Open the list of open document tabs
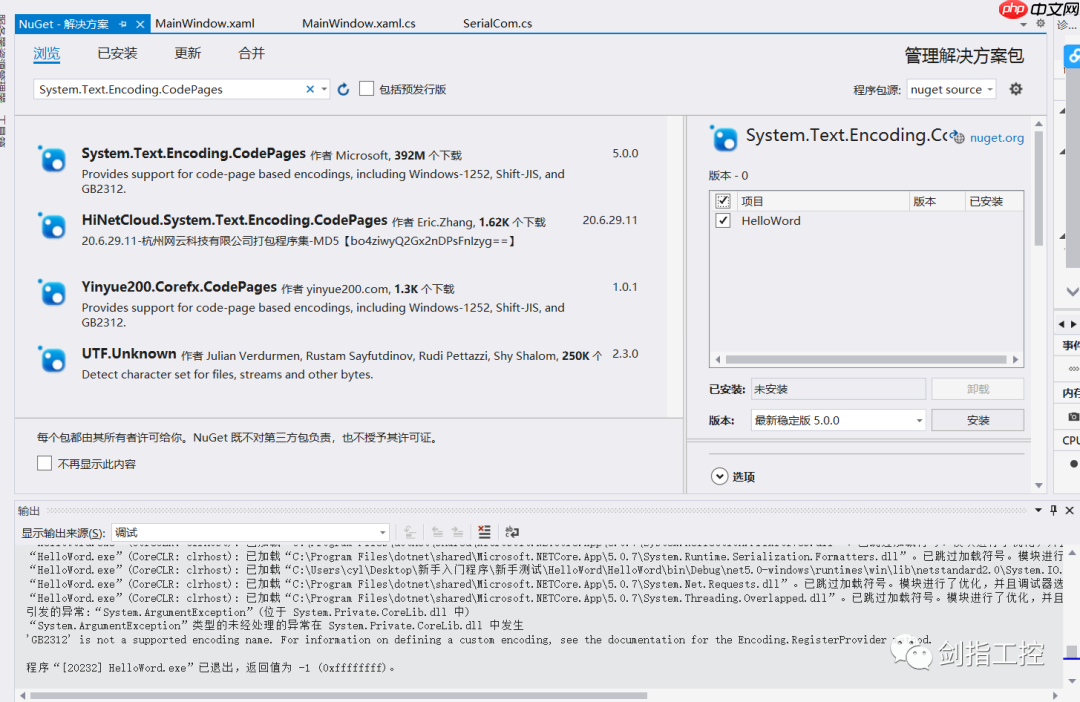The height and width of the screenshot is (702, 1080). [1024, 24]
